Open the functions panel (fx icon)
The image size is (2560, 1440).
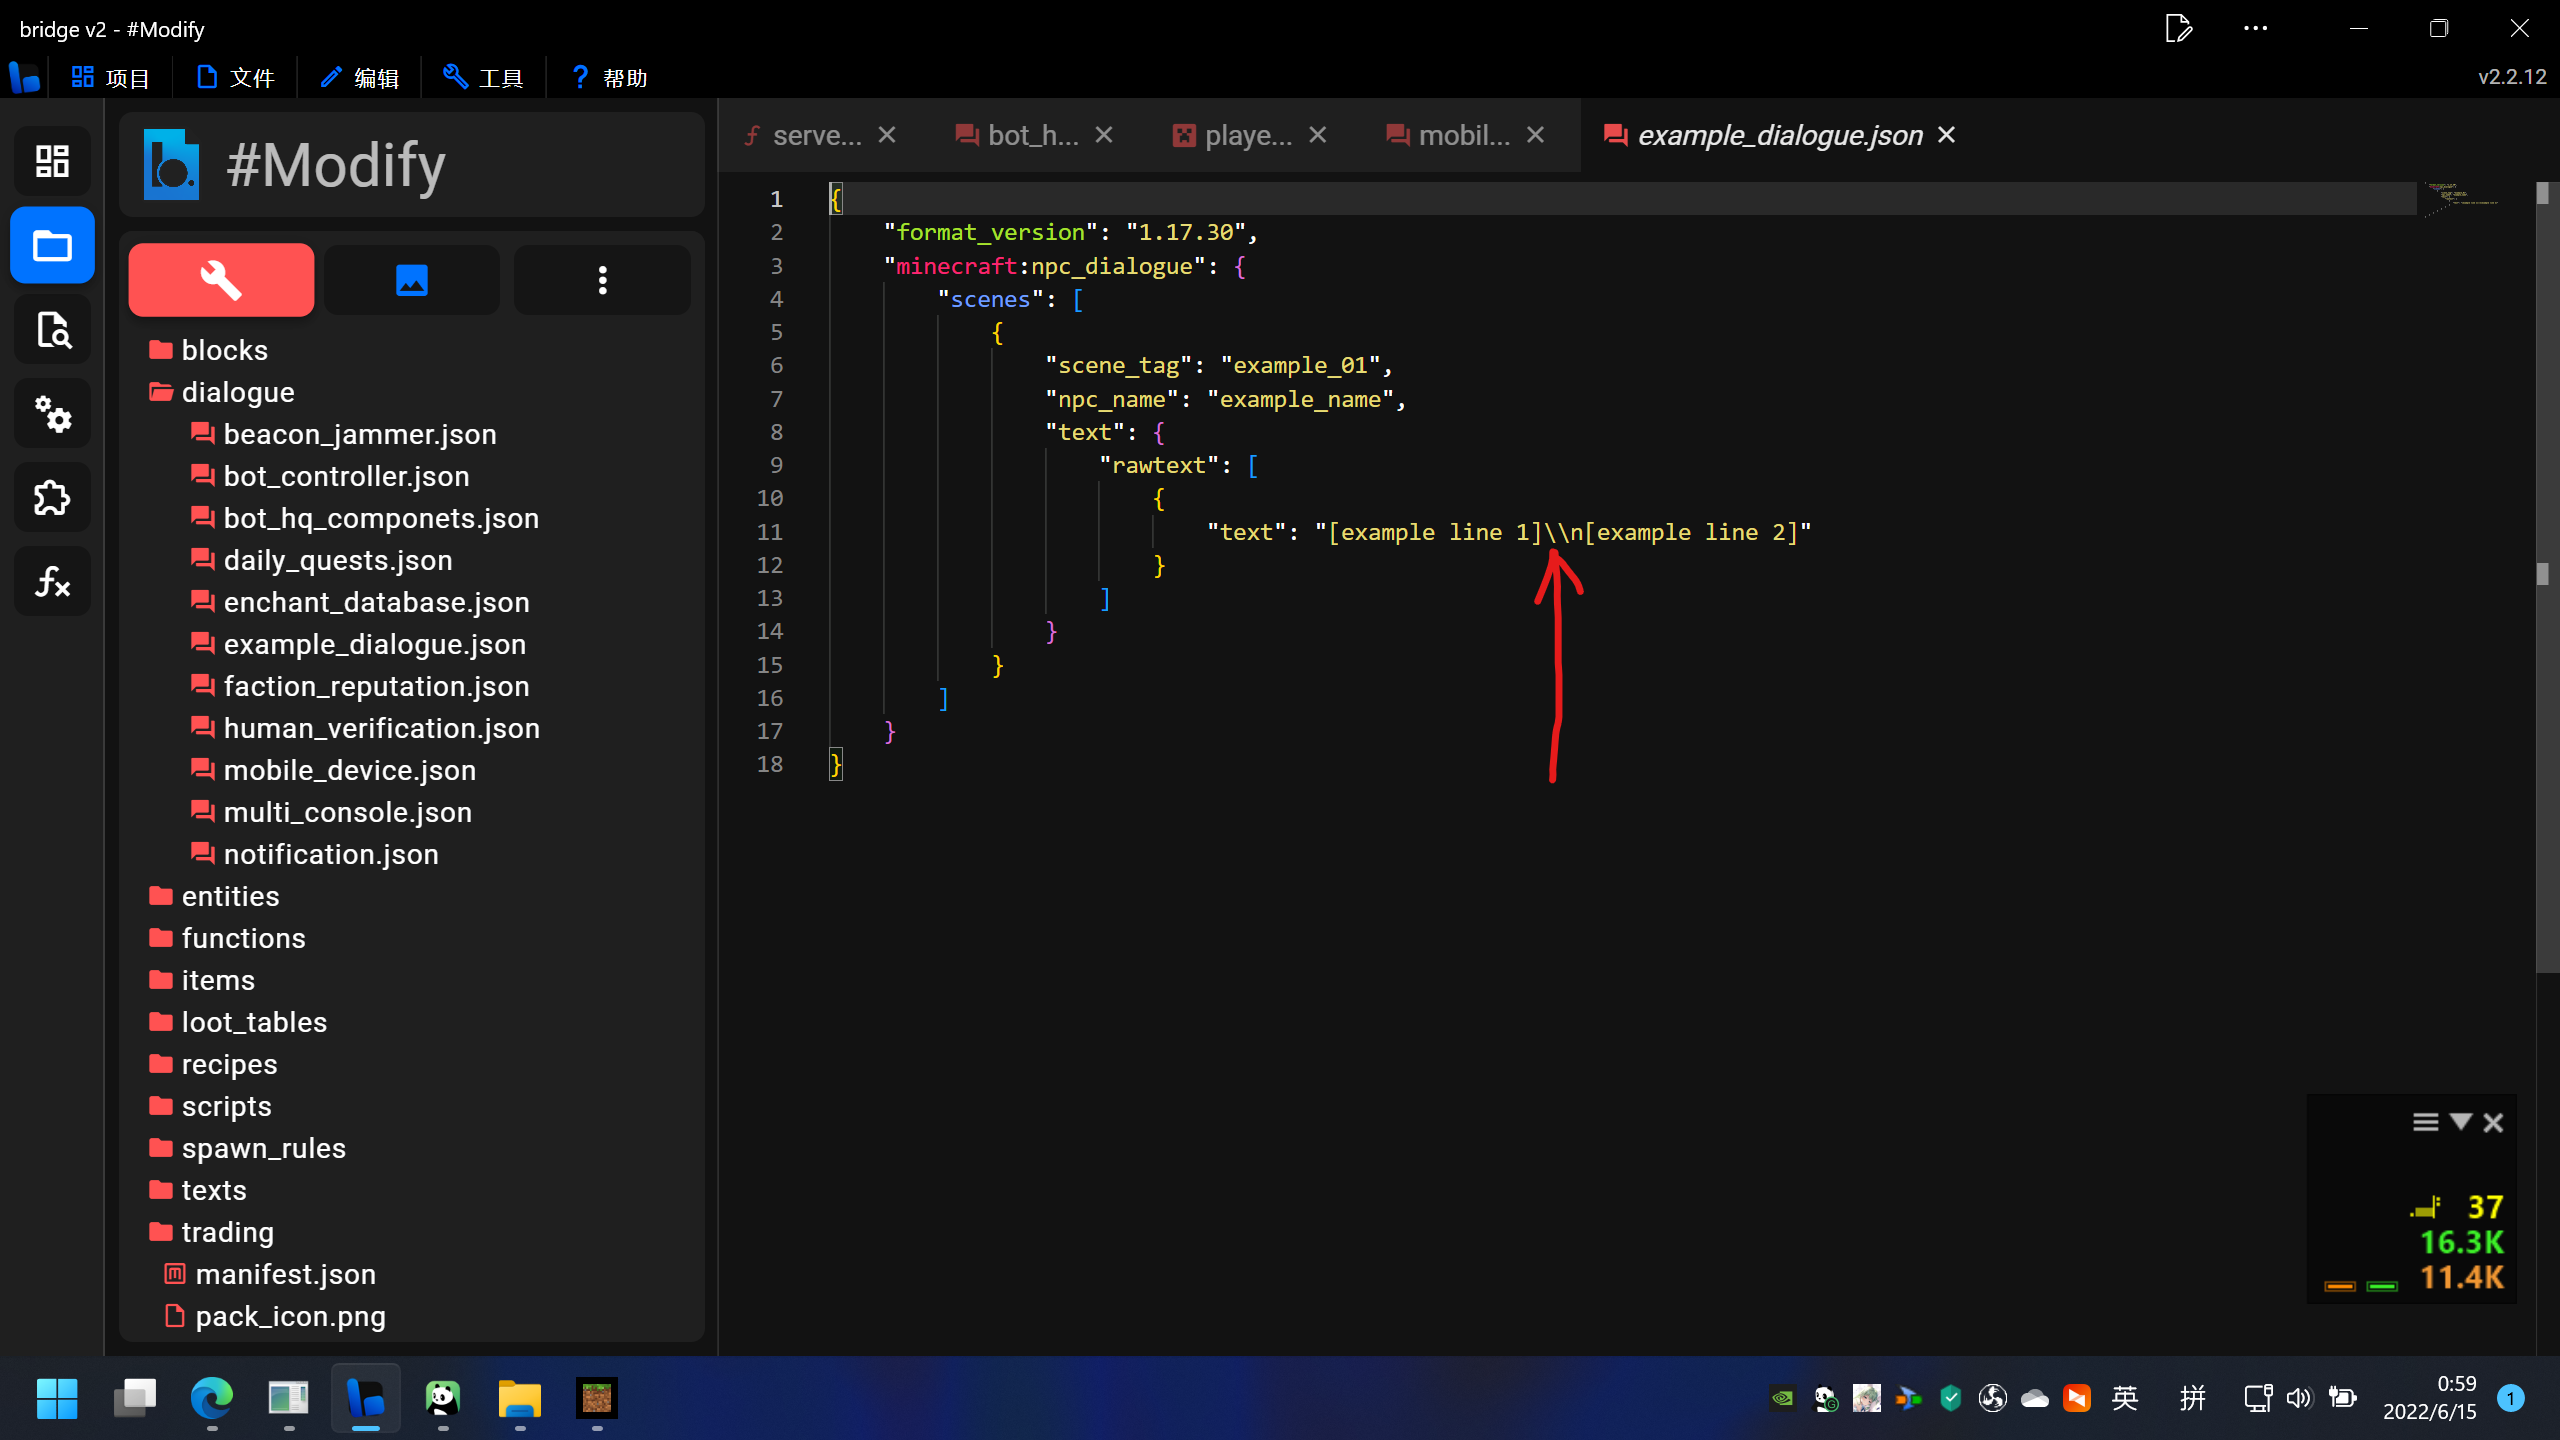(52, 581)
